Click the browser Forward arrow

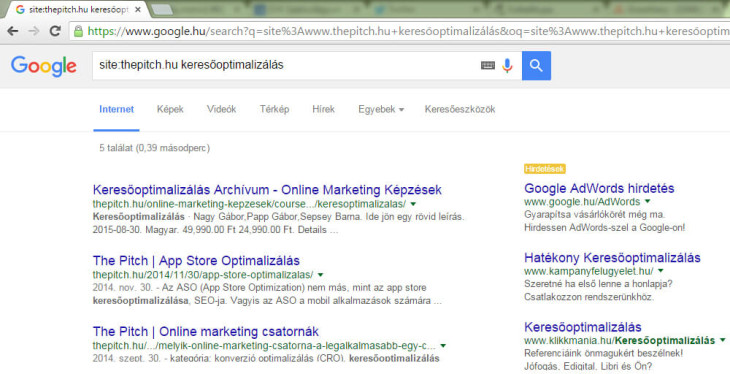tap(34, 31)
